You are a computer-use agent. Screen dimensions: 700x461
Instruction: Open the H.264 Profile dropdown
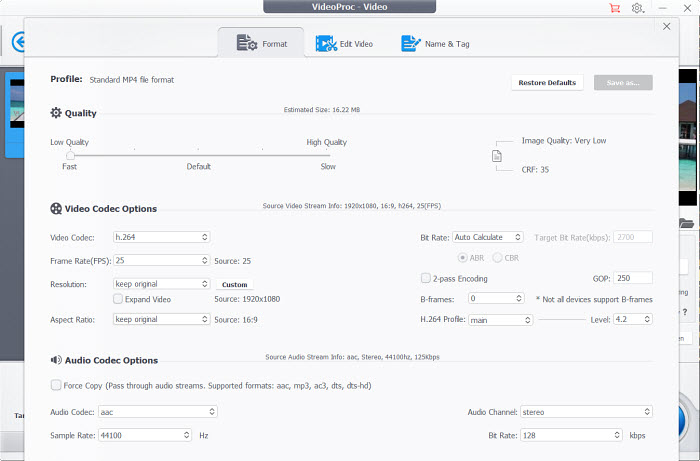[500, 320]
